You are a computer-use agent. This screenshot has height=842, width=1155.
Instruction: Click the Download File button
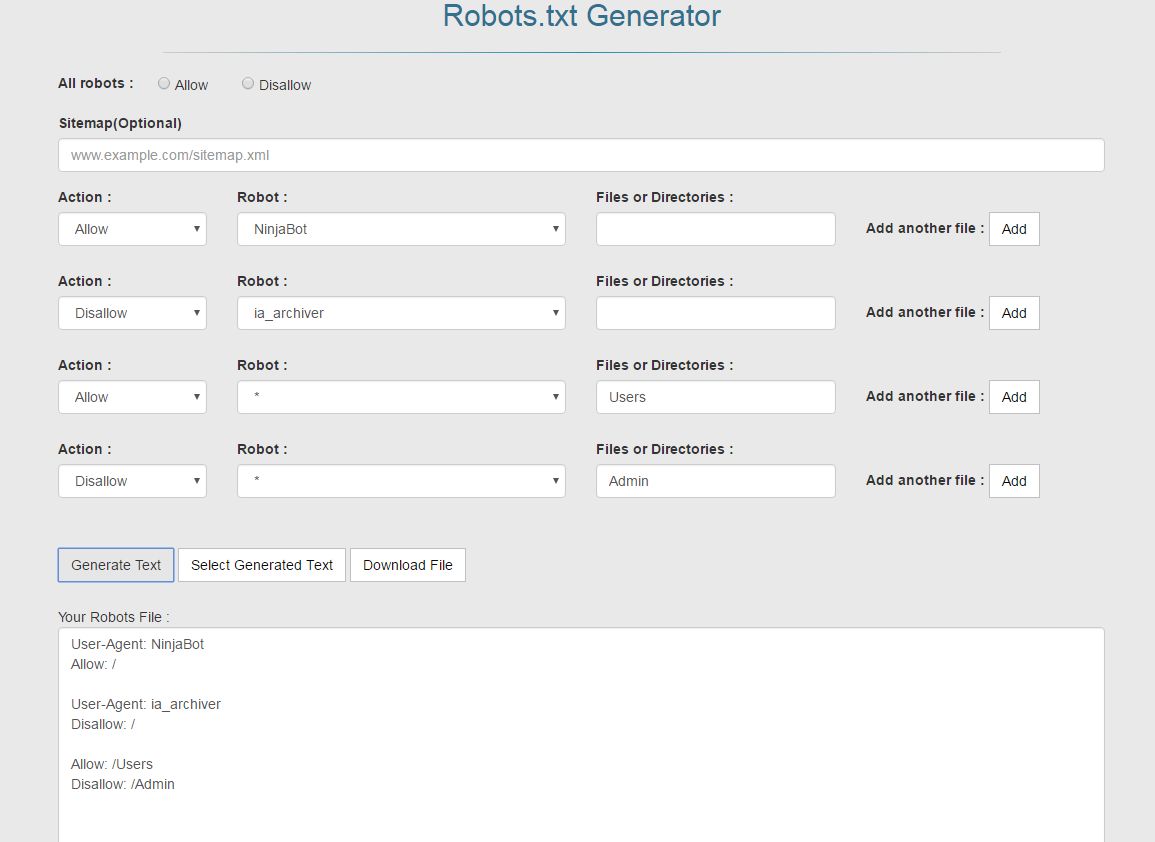407,565
